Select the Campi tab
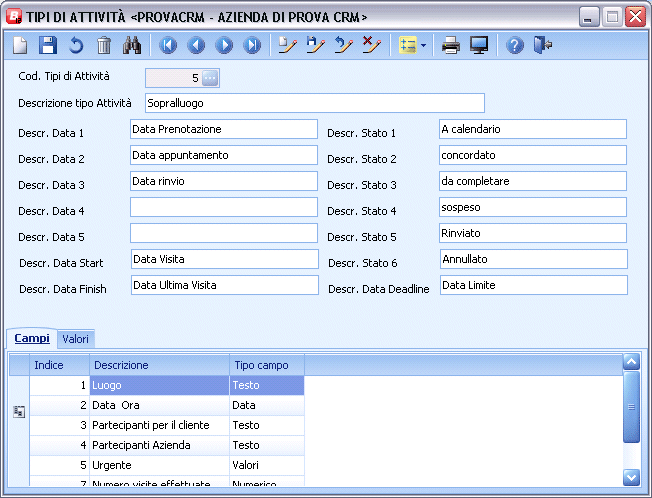 click(x=32, y=339)
